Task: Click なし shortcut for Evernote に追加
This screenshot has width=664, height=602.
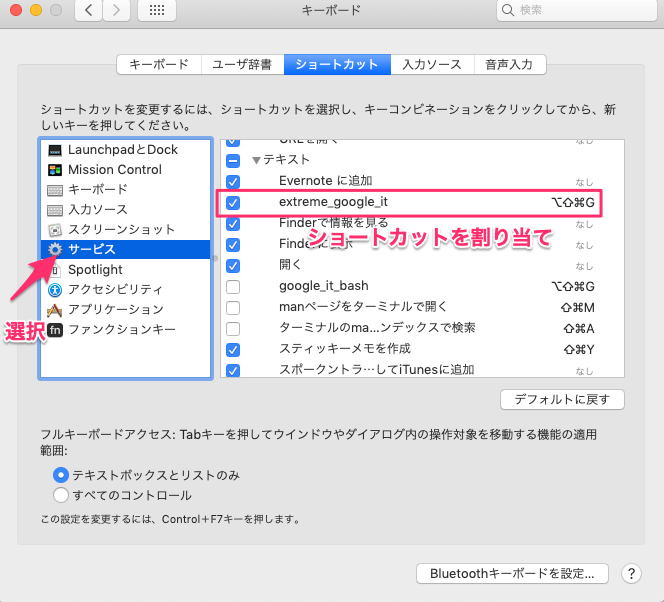Action: (x=584, y=182)
